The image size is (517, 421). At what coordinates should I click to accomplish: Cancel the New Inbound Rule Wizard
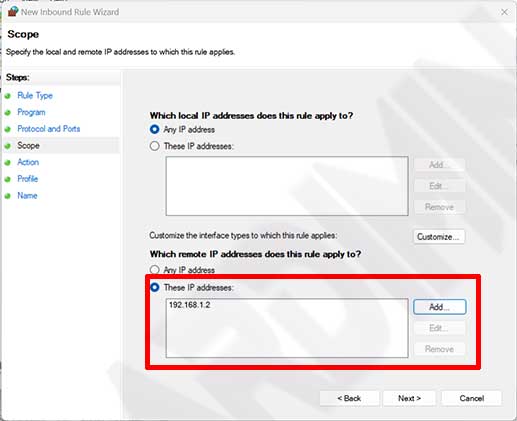pos(471,398)
